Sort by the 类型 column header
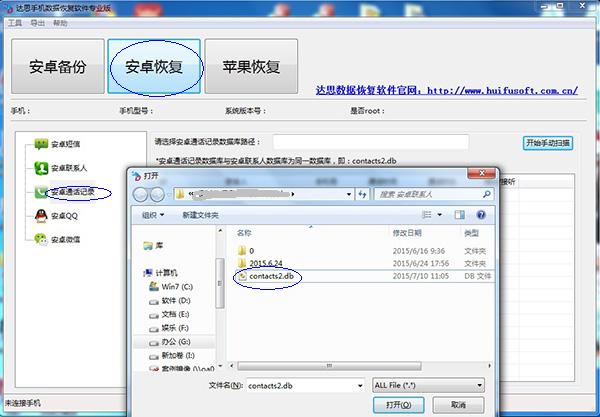The height and width of the screenshot is (417, 600). point(471,233)
